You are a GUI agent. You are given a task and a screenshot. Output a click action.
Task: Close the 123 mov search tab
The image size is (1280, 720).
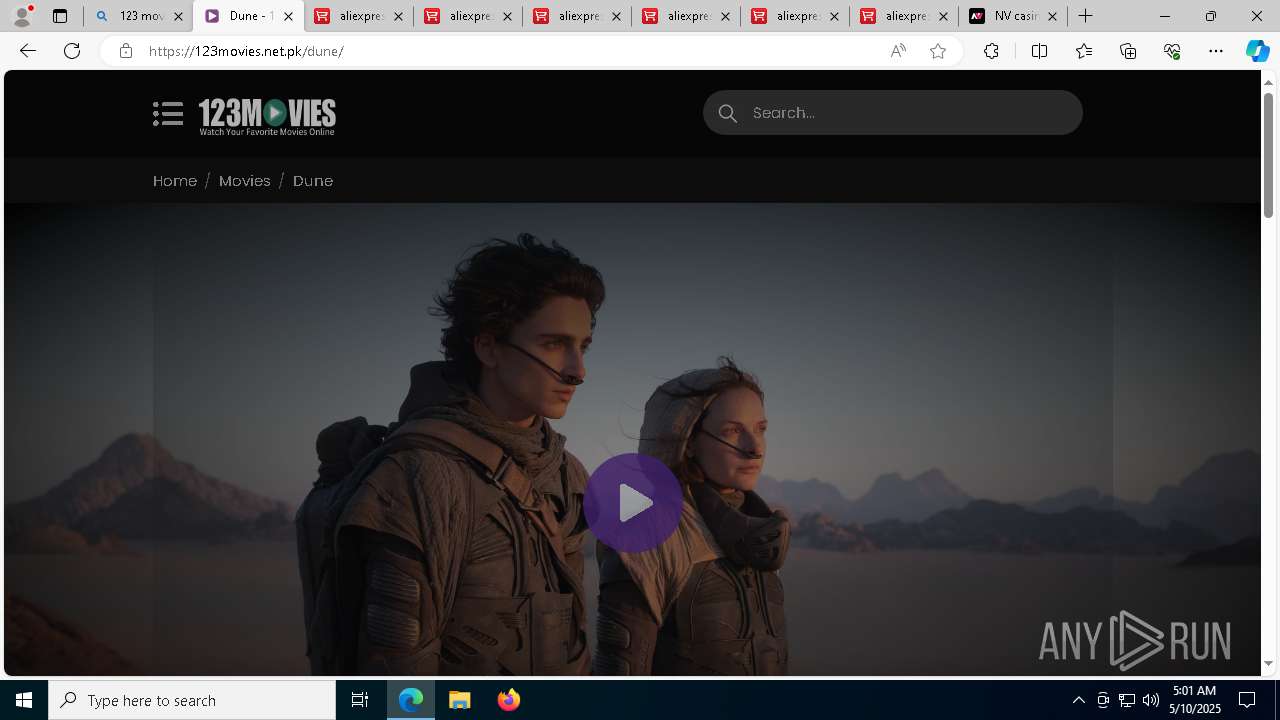[179, 16]
